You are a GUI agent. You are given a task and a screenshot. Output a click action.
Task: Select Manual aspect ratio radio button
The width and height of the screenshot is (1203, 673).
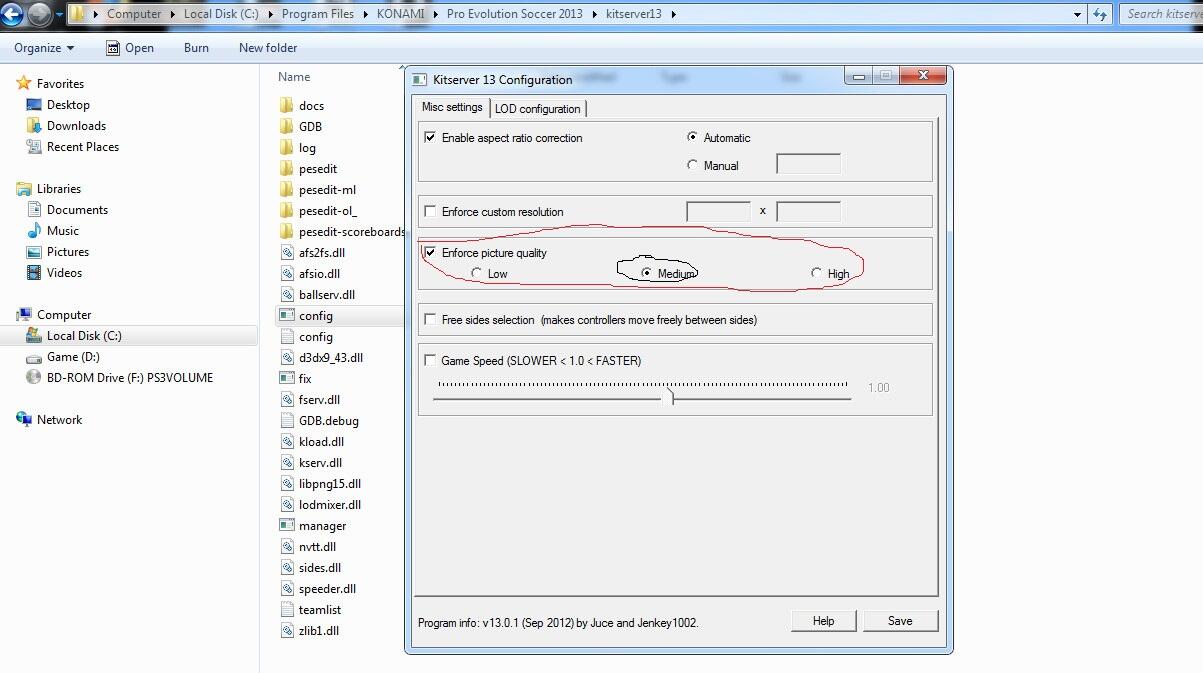(x=692, y=165)
